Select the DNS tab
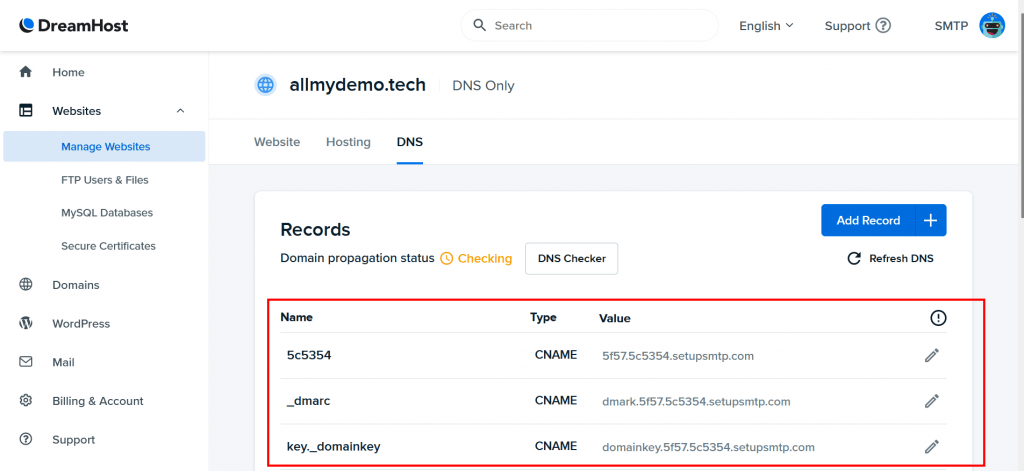The height and width of the screenshot is (471, 1024). [409, 142]
